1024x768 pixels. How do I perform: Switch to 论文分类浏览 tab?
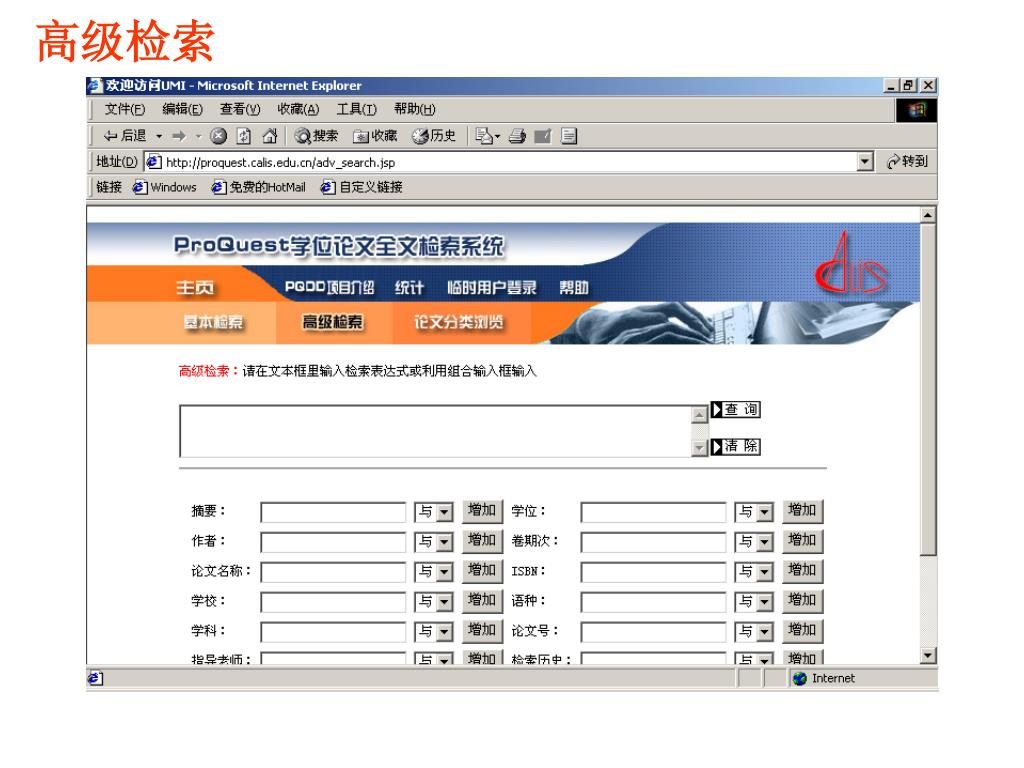pyautogui.click(x=459, y=322)
